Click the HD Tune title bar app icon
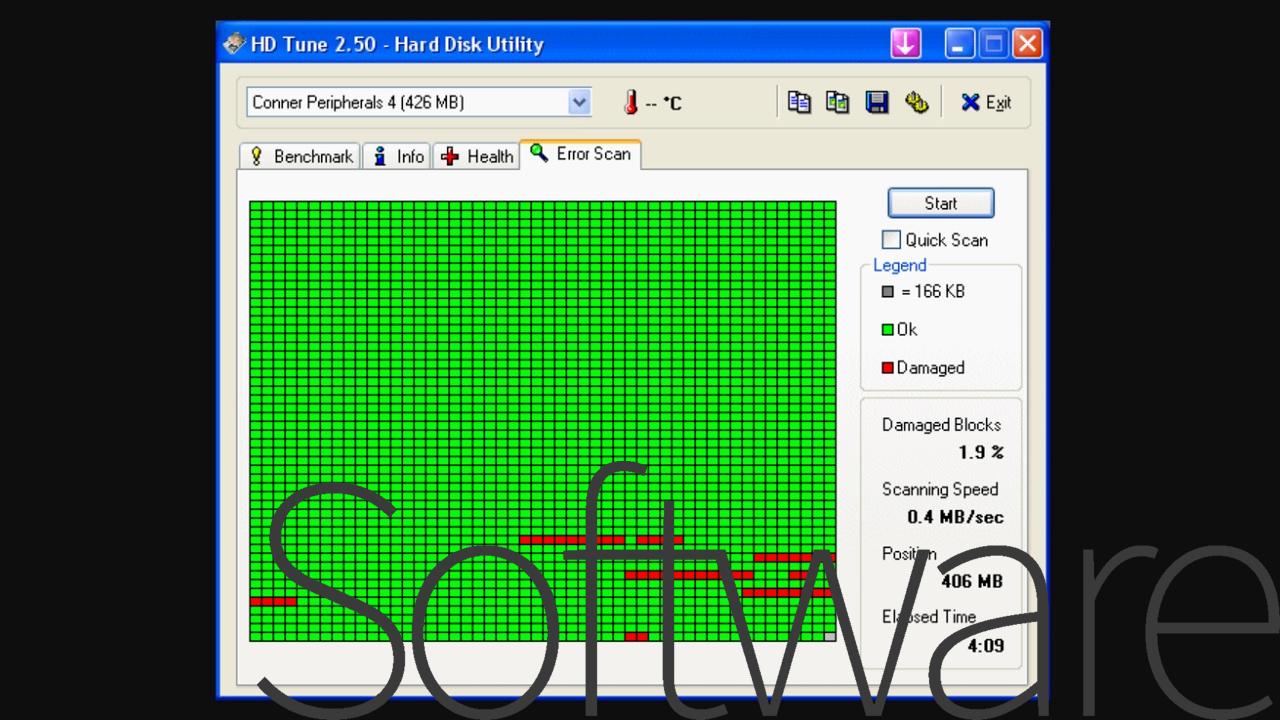This screenshot has height=720, width=1280. (x=234, y=44)
